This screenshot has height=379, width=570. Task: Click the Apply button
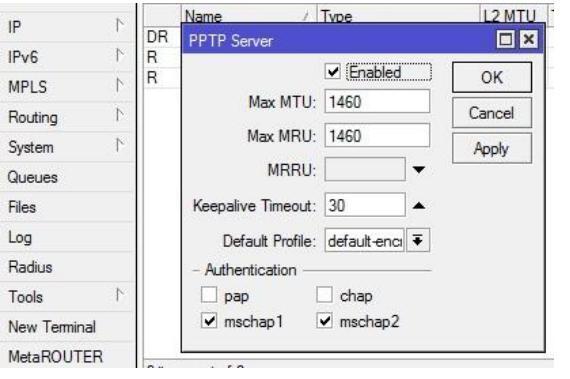(x=492, y=148)
